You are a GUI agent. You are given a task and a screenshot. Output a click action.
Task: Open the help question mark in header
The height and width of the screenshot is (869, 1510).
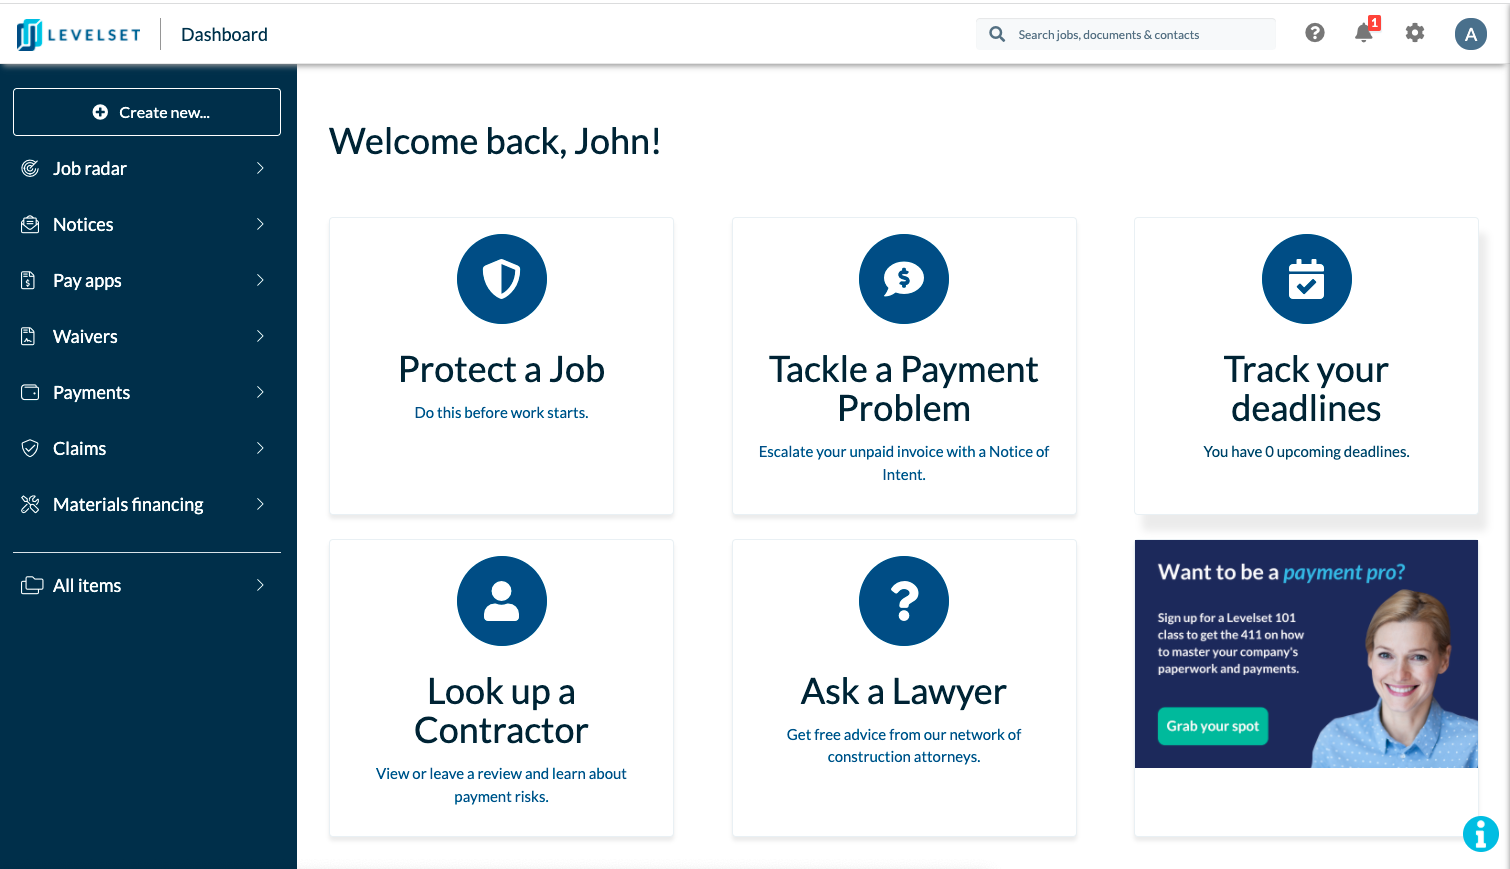tap(1315, 33)
